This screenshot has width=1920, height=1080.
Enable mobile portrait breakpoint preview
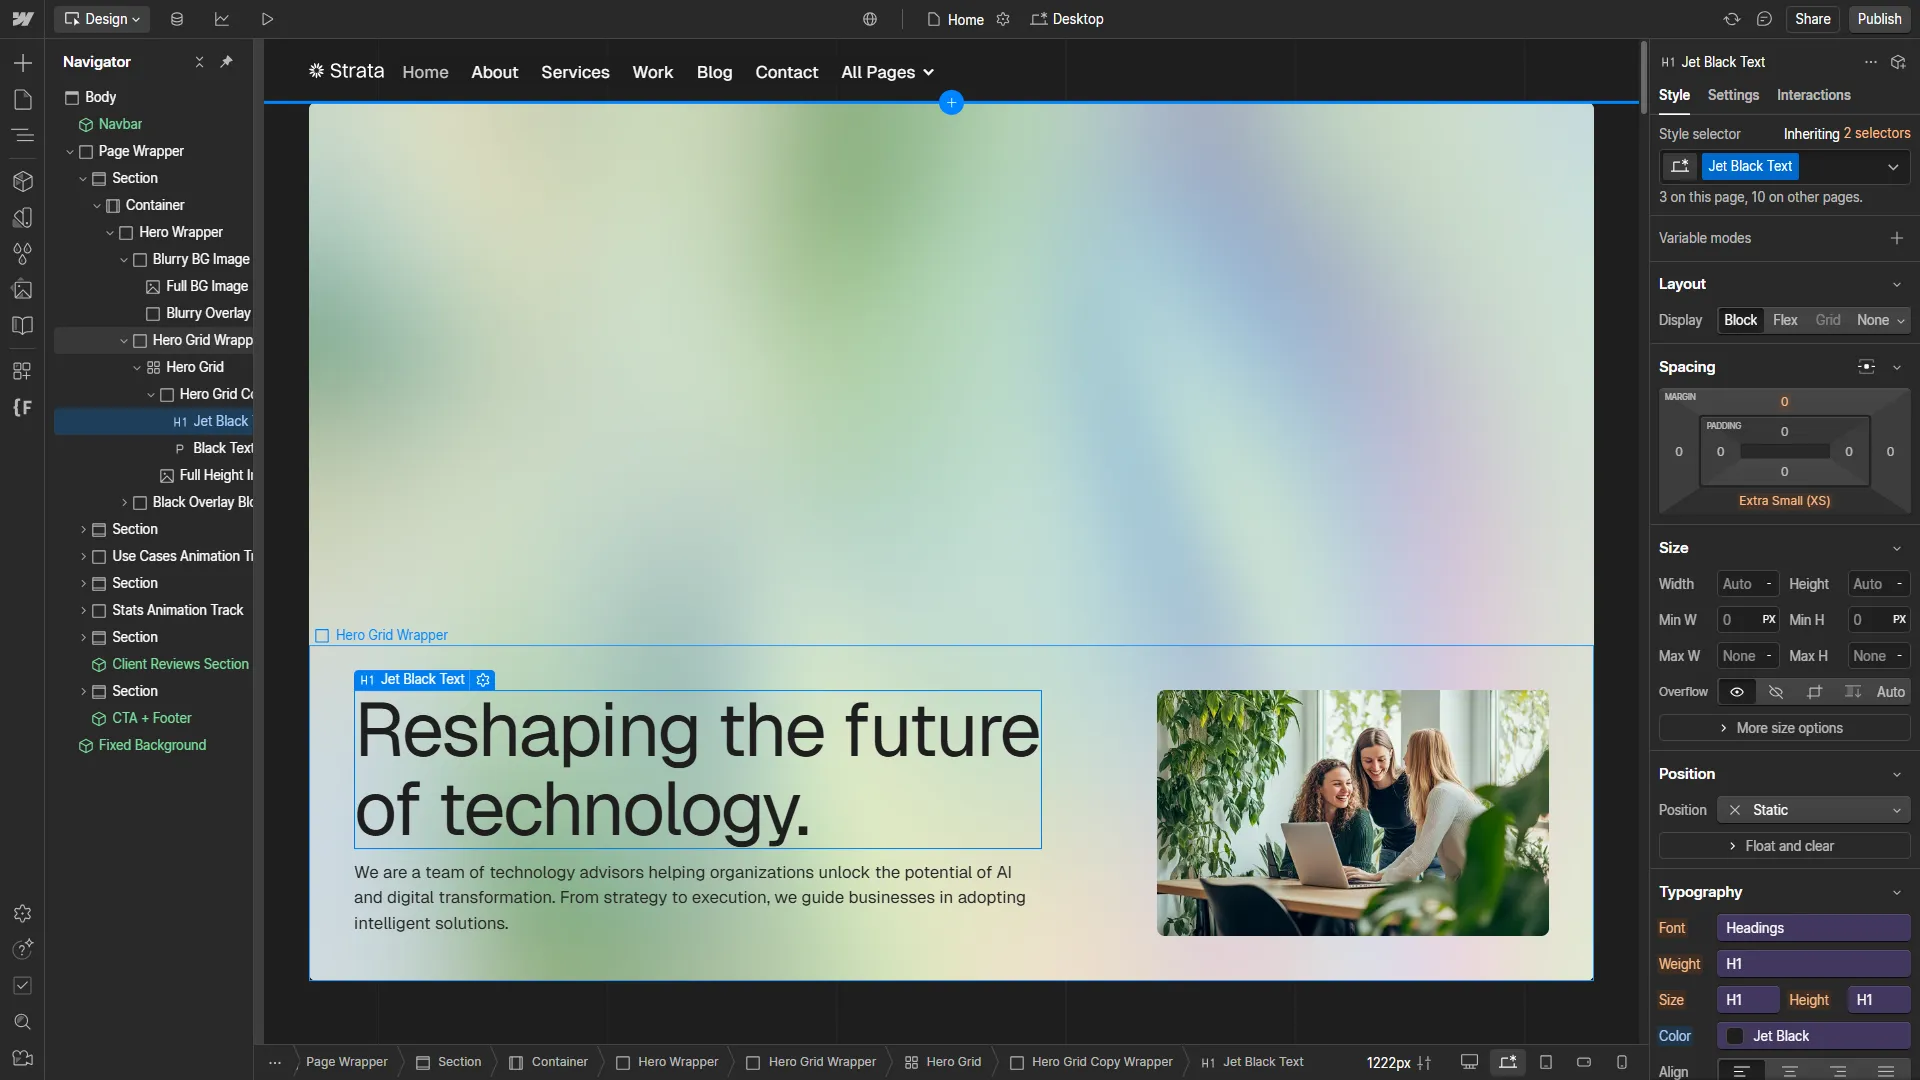point(1622,1063)
